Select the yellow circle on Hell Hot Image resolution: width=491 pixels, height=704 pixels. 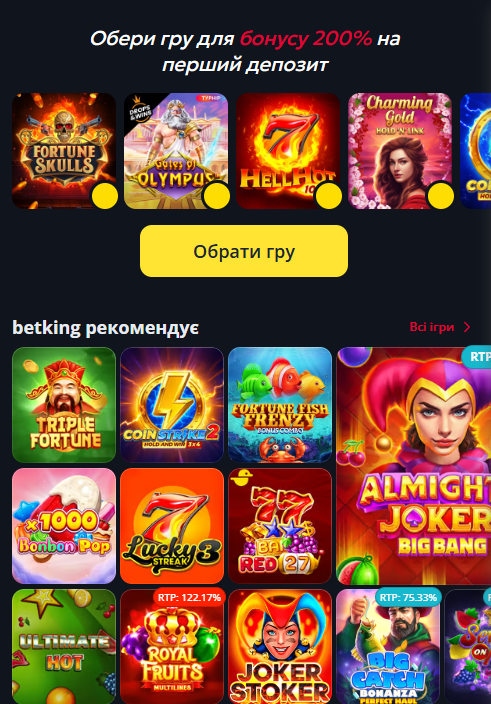[329, 196]
